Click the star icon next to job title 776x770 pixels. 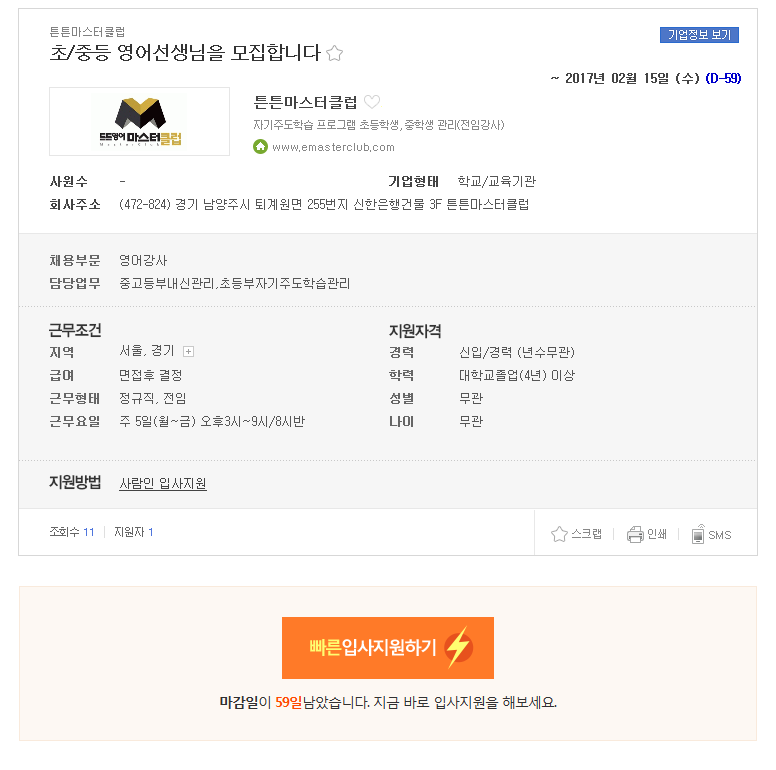tap(335, 53)
